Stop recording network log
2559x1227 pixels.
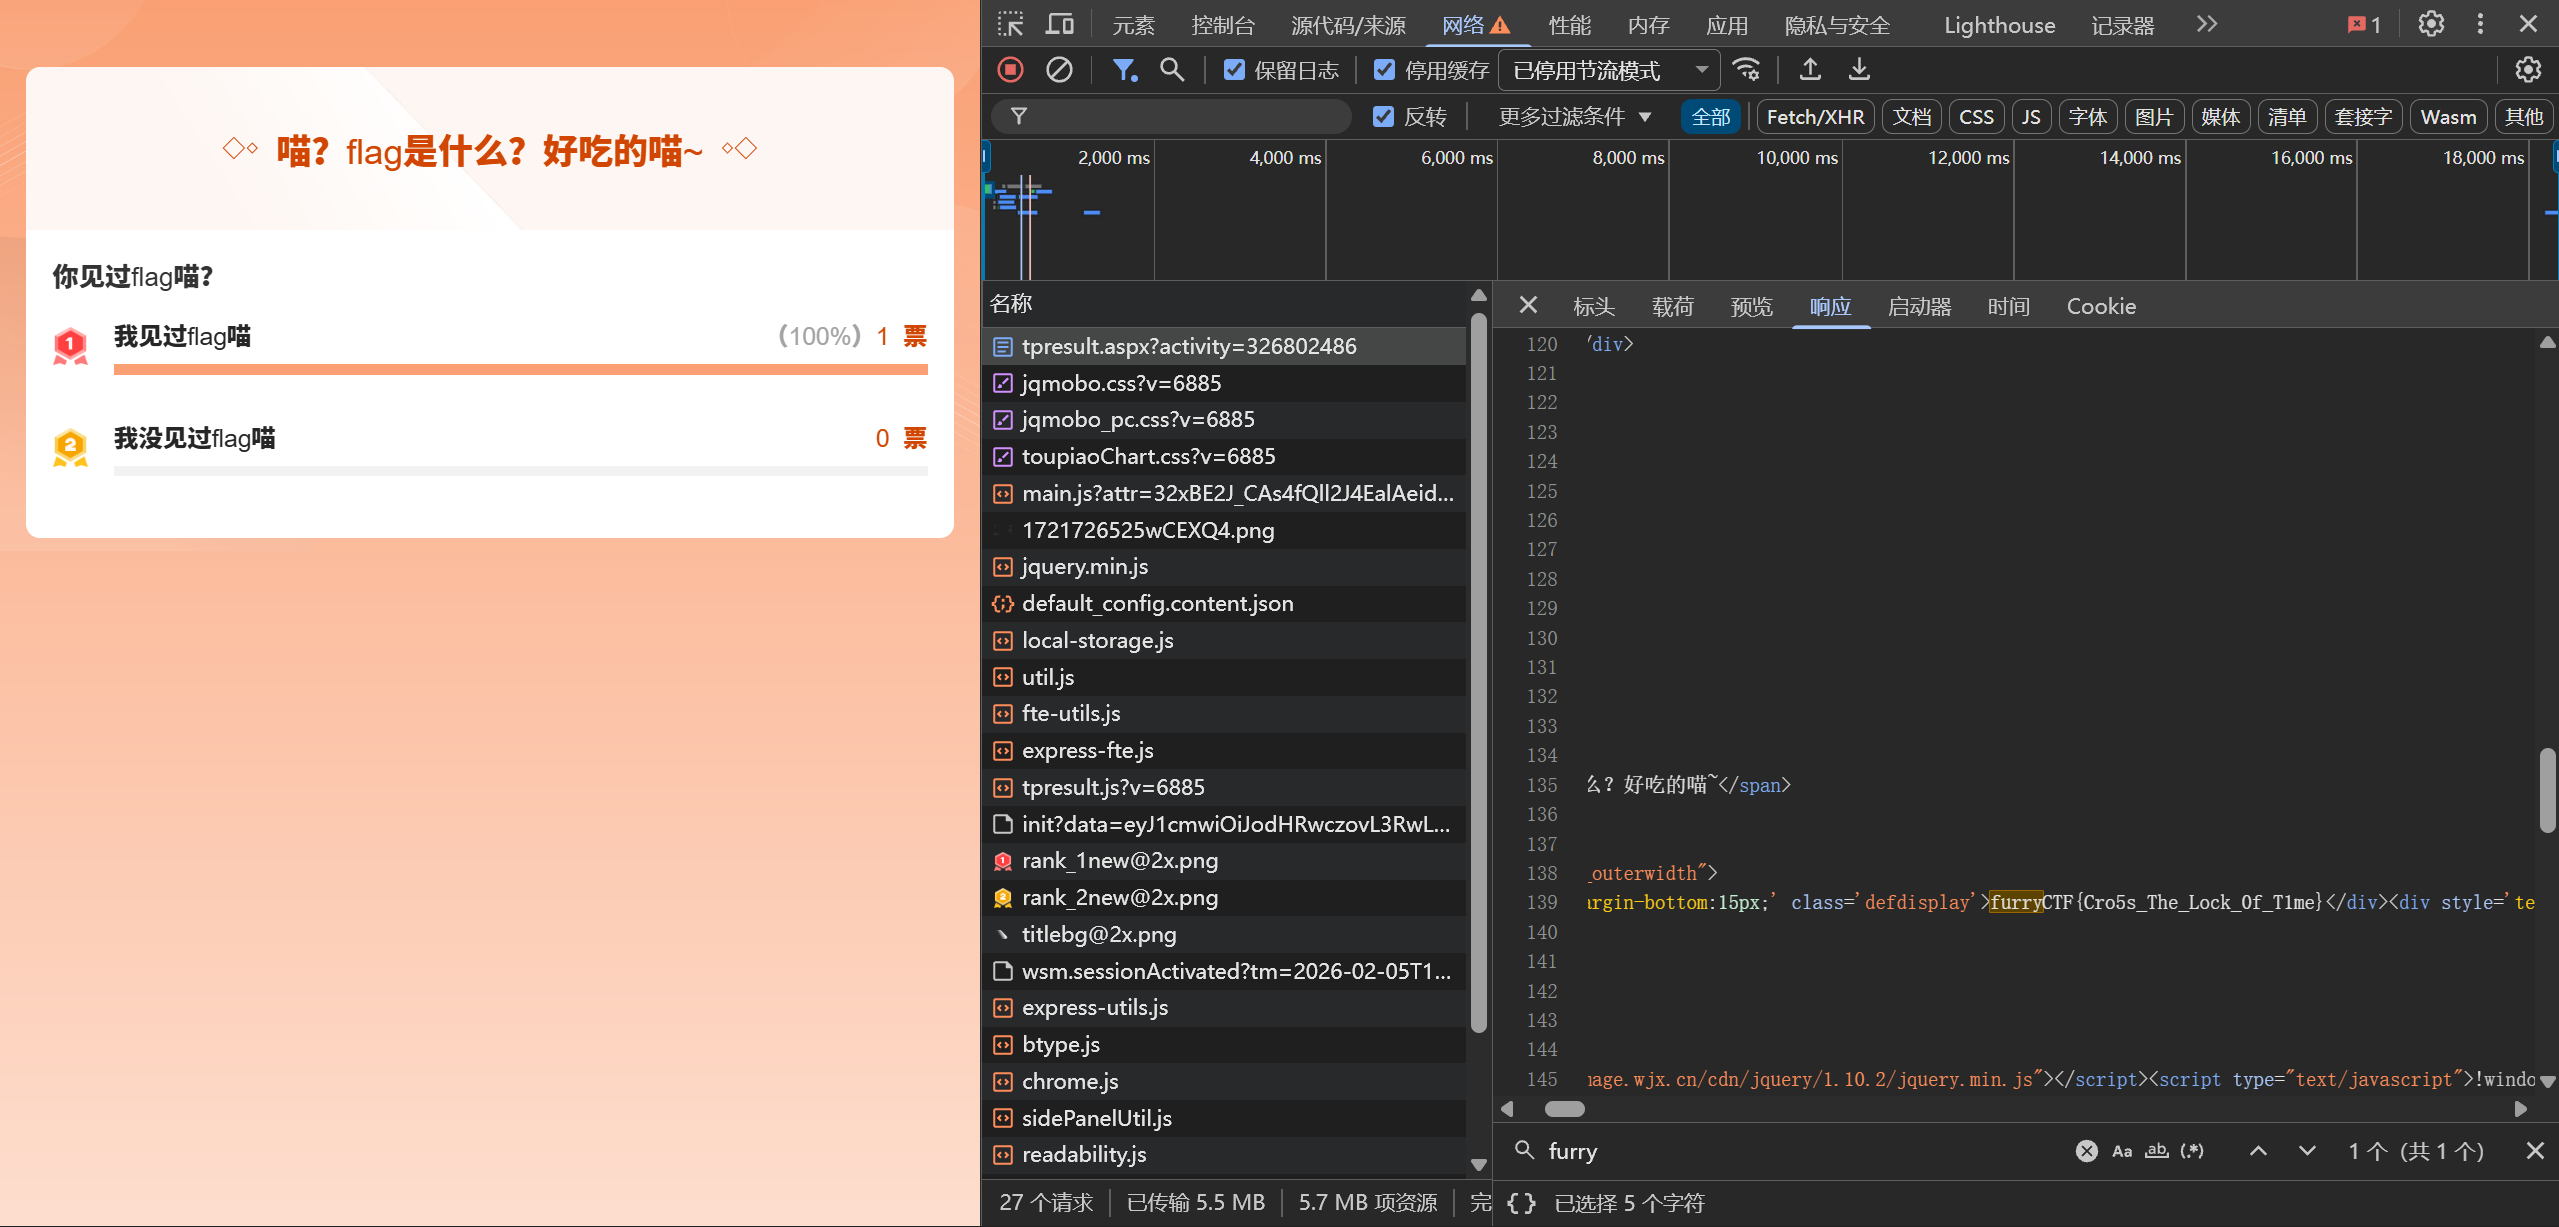click(1010, 69)
